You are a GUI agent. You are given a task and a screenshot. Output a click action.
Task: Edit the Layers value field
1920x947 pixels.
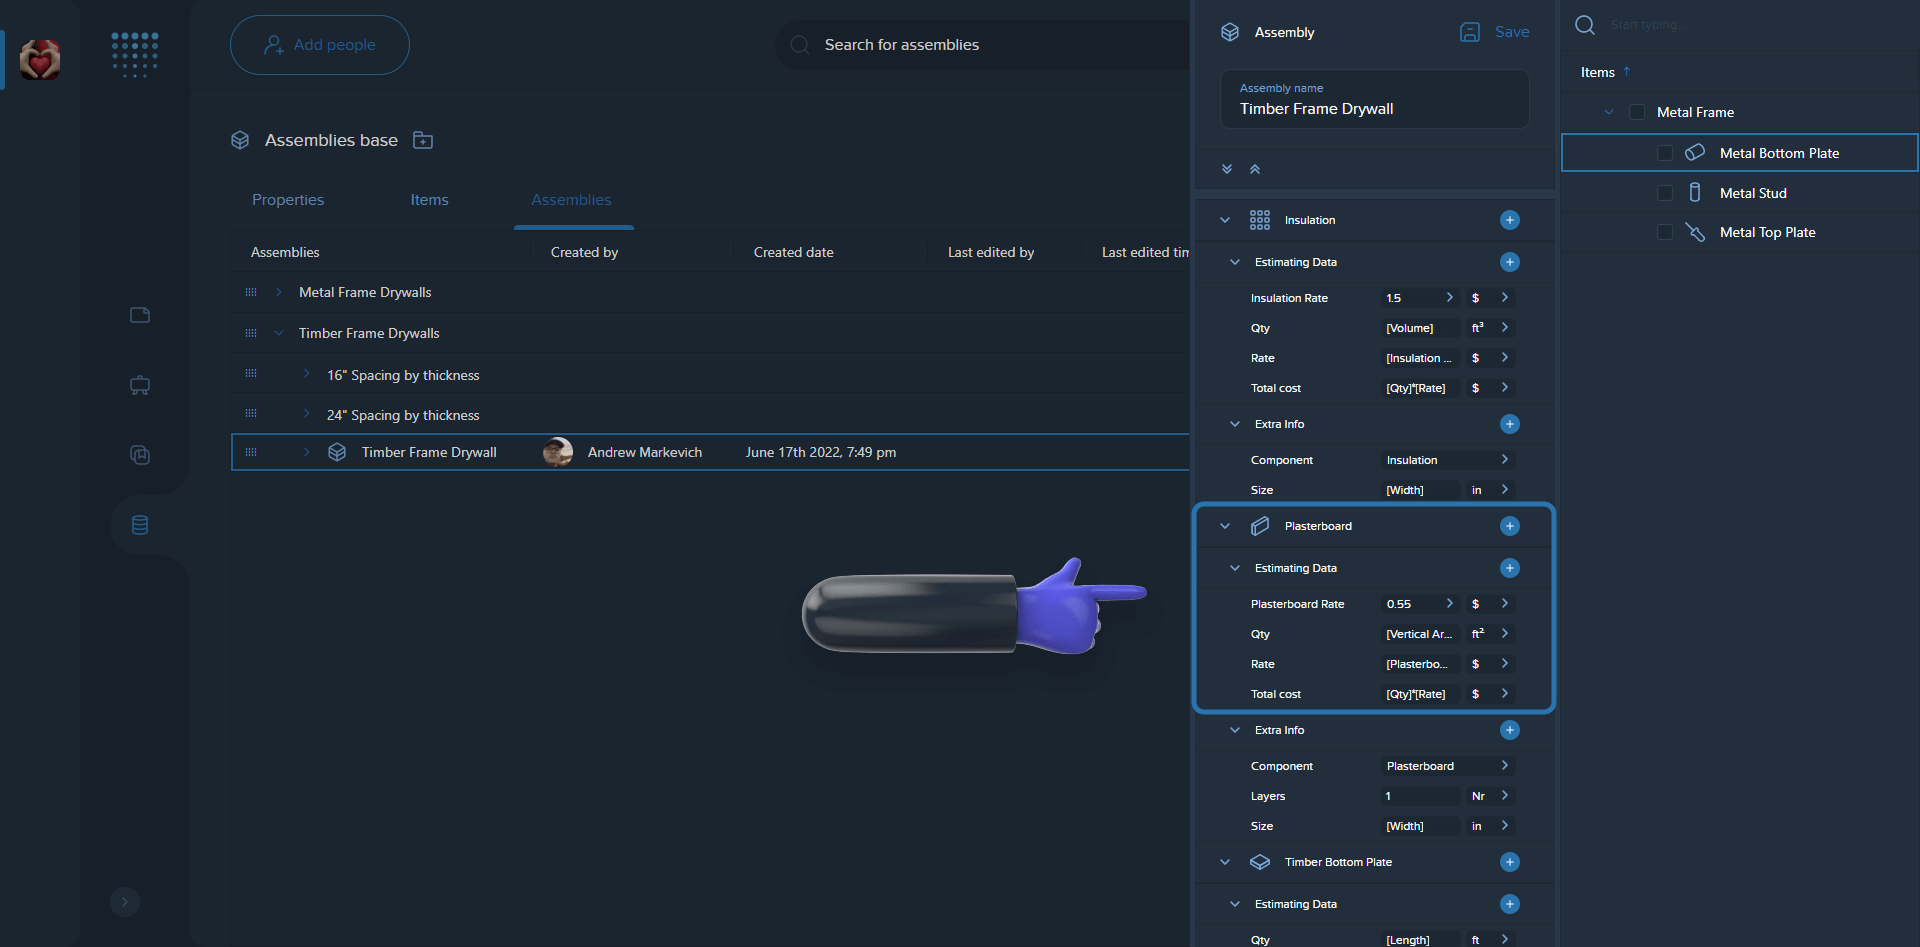click(x=1420, y=796)
